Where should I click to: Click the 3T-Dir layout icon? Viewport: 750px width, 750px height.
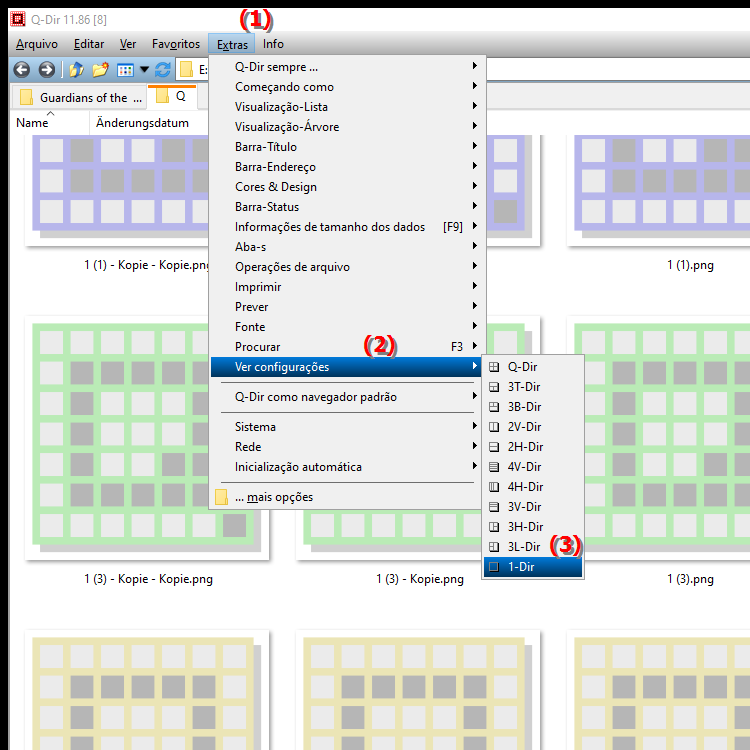[x=494, y=387]
